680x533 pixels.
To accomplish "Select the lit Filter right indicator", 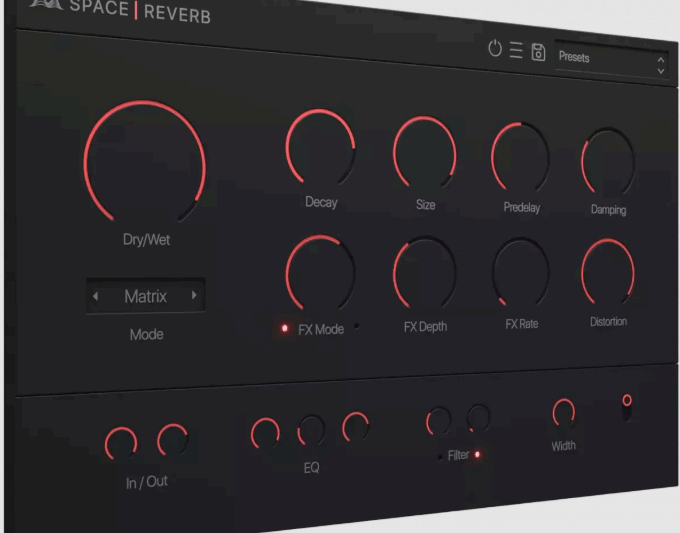I will click(477, 454).
